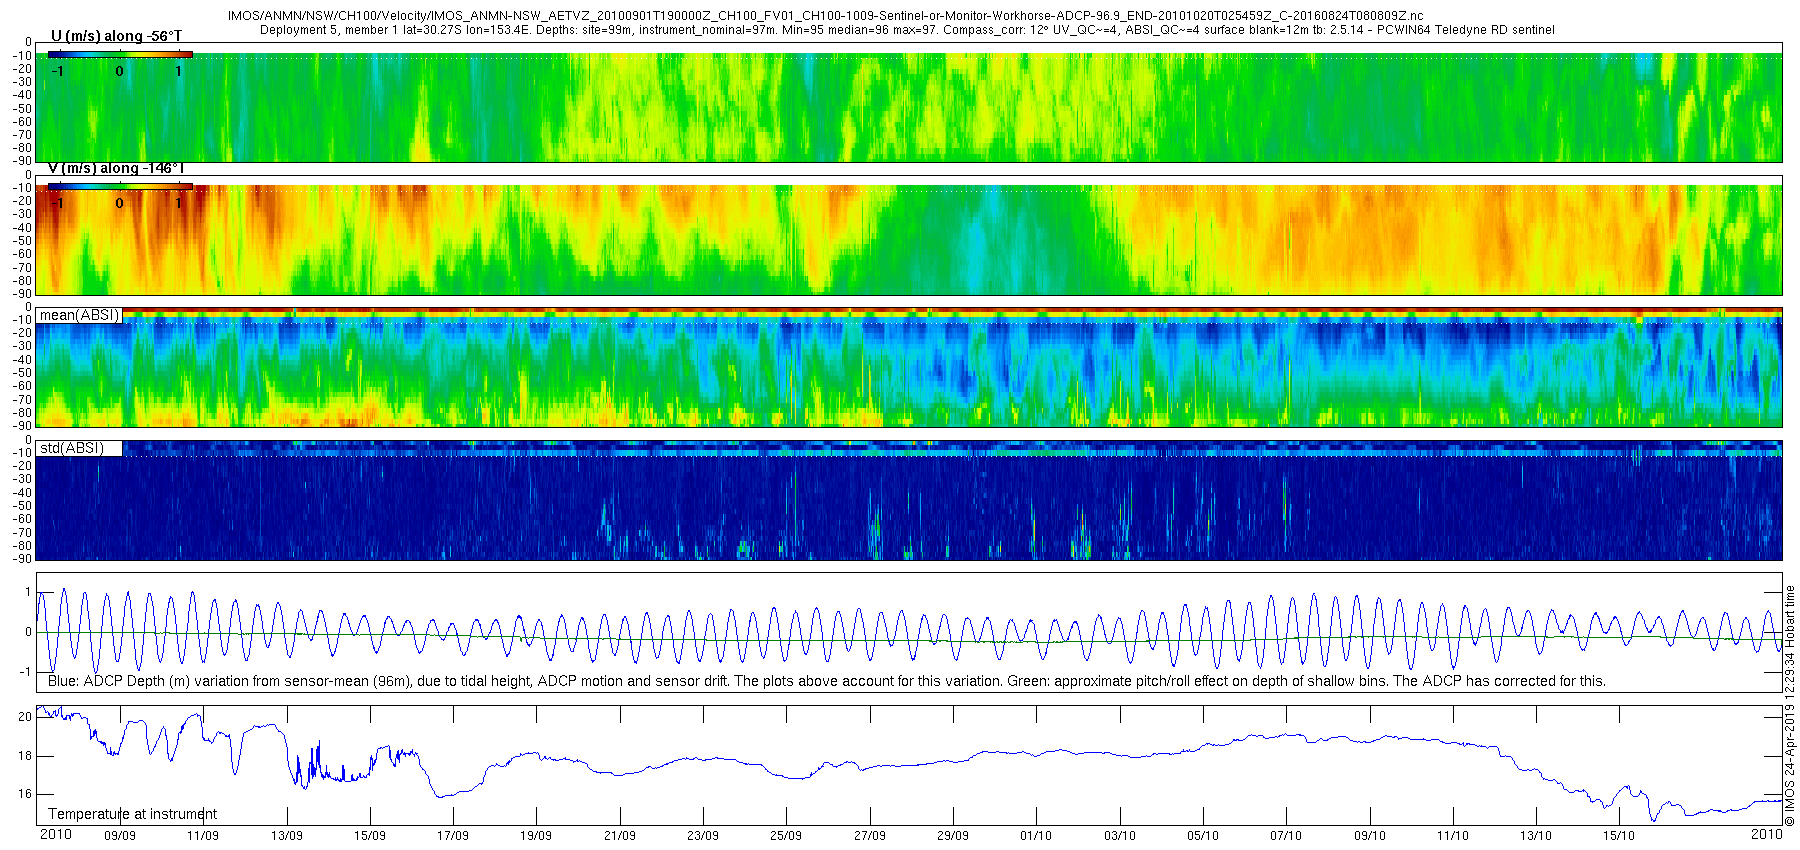Click the '-50' depth tick of std(ABSI) panel
This screenshot has width=1800, height=850.
22,506
